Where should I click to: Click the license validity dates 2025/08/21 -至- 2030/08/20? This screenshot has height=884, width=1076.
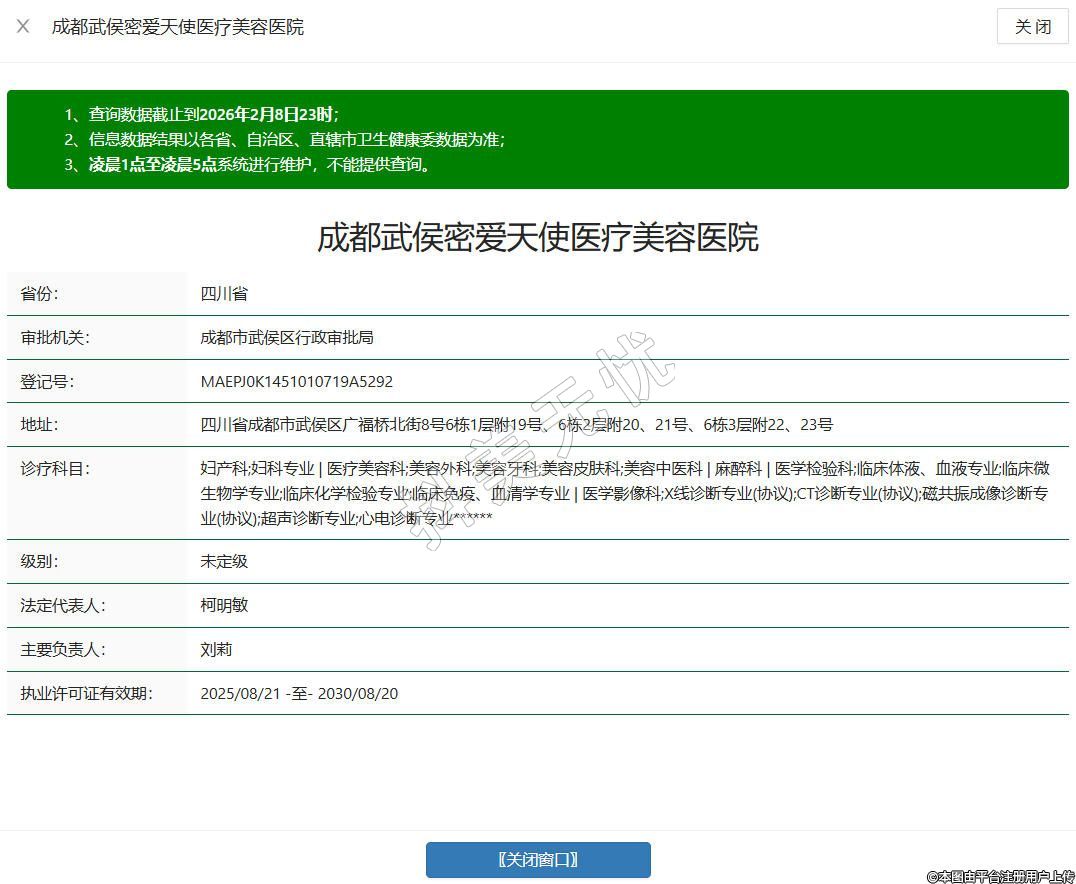(299, 694)
